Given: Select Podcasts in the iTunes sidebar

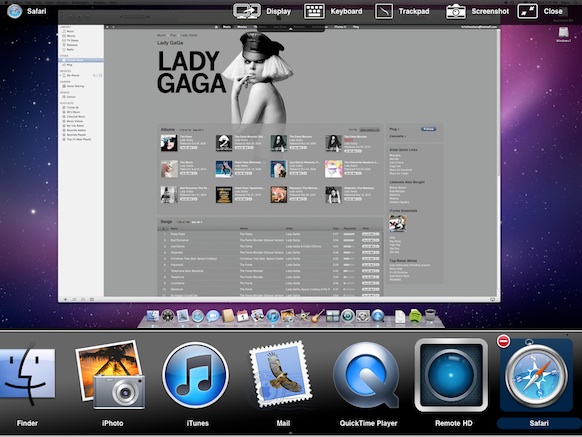Looking at the screenshot, I should coord(70,45).
